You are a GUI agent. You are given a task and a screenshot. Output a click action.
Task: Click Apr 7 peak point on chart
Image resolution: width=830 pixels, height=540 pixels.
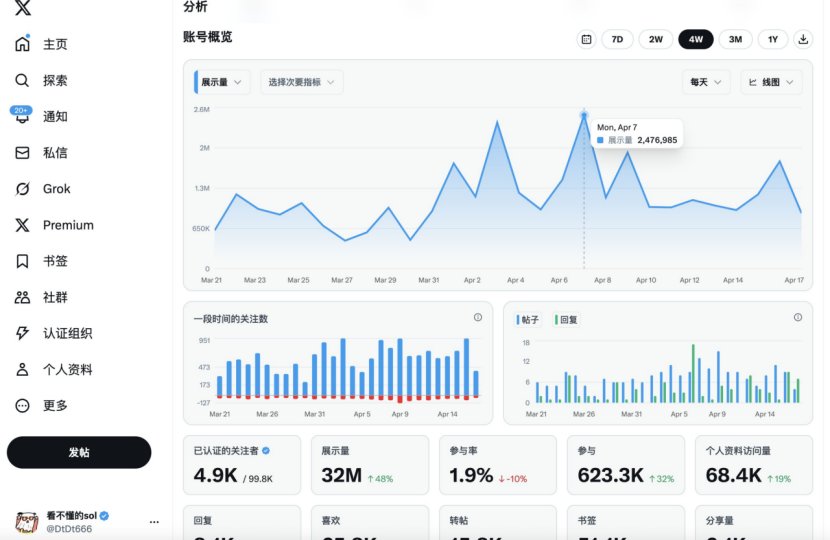[x=584, y=115]
